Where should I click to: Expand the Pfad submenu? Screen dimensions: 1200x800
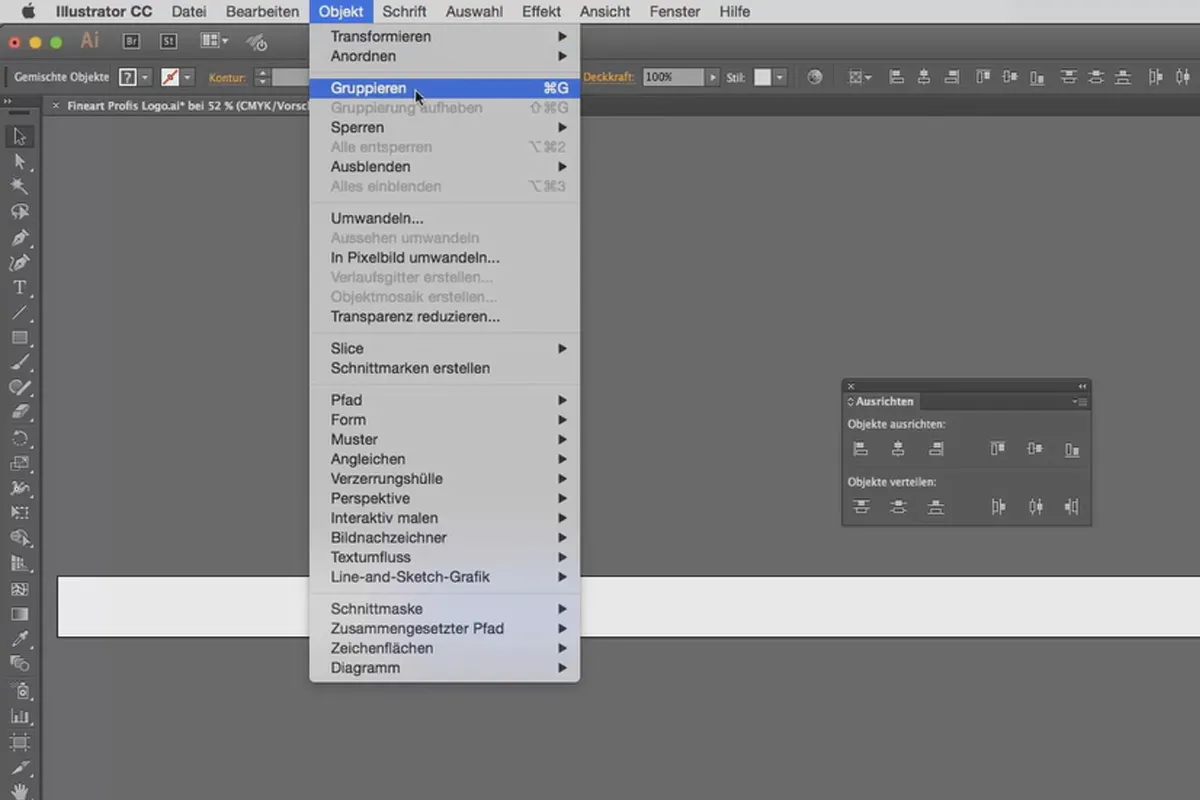tap(444, 400)
